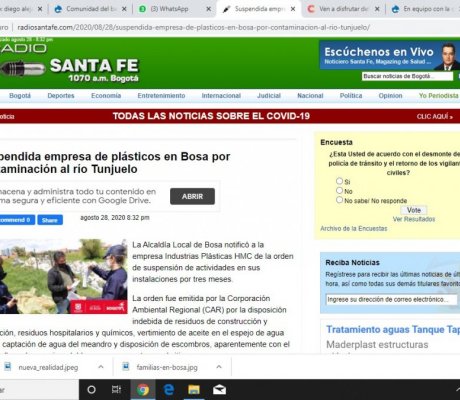Open the article photo thumbnail

63,276
